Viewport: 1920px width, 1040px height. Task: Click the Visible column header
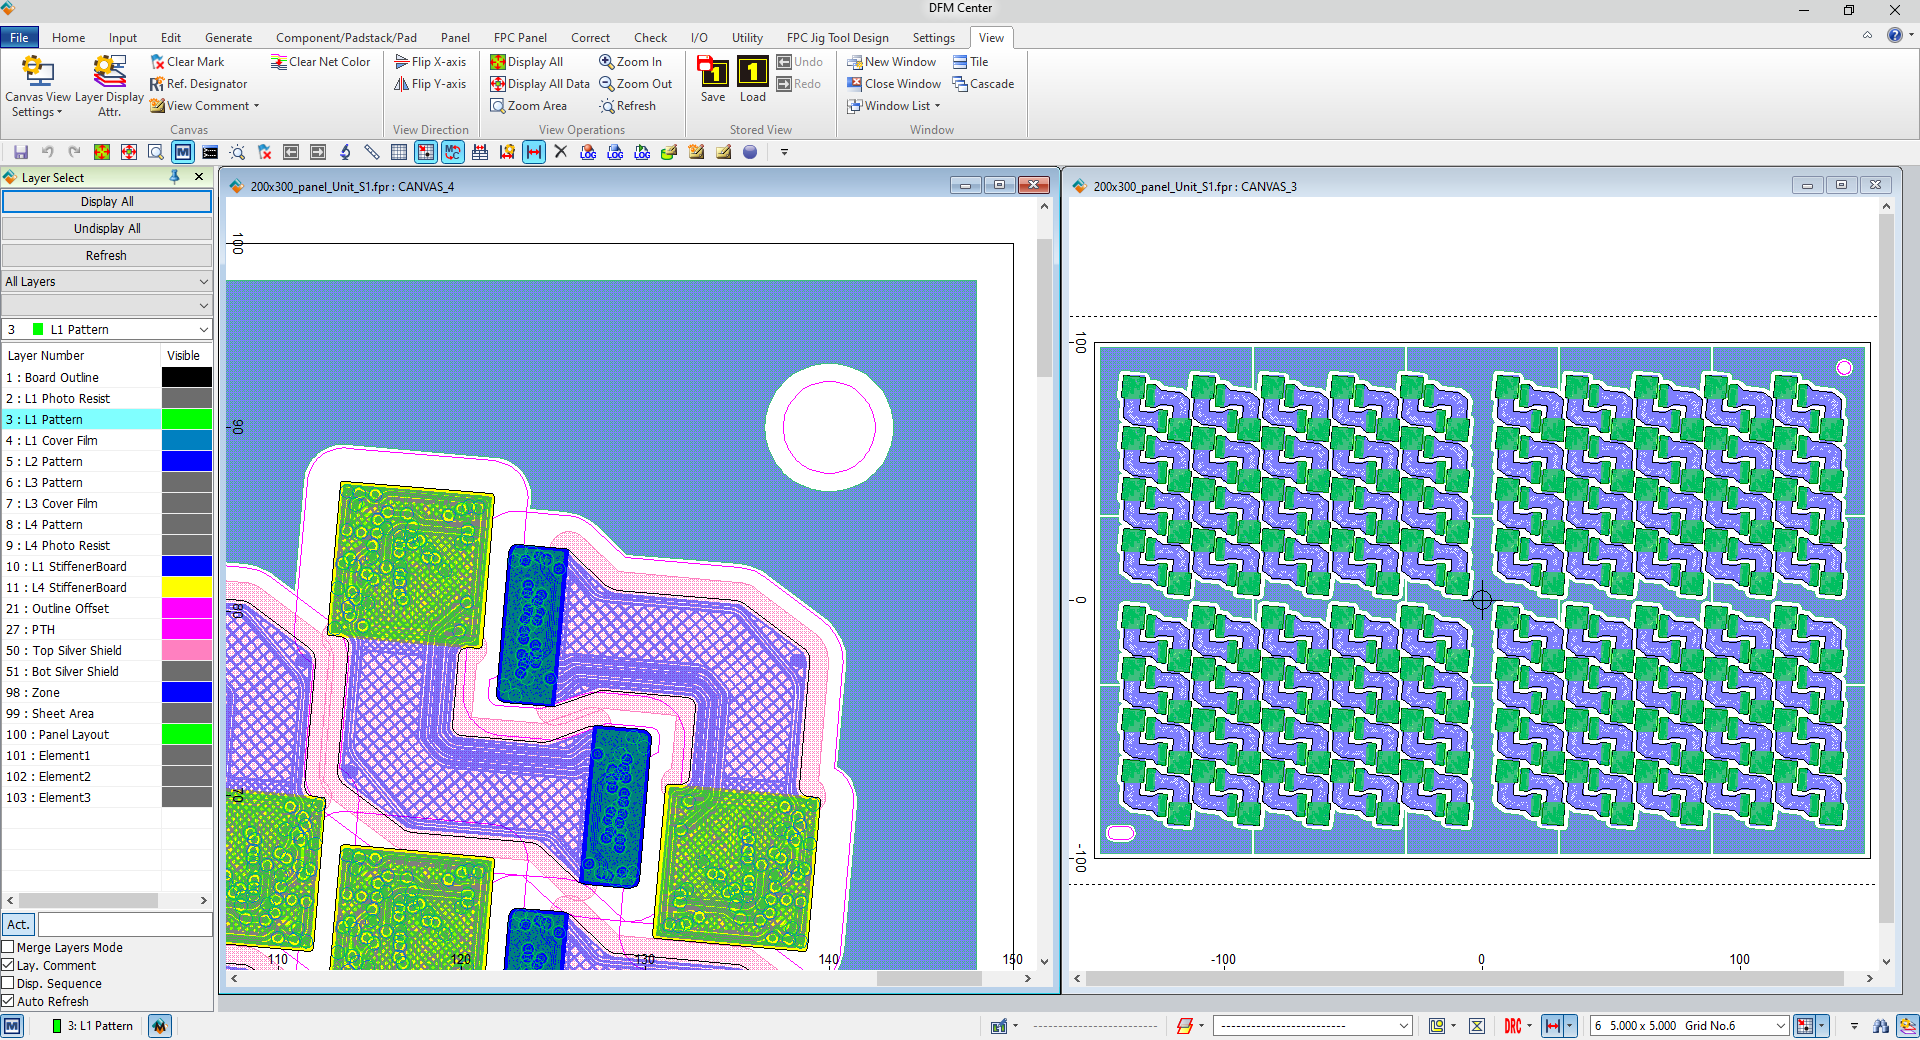(x=186, y=355)
